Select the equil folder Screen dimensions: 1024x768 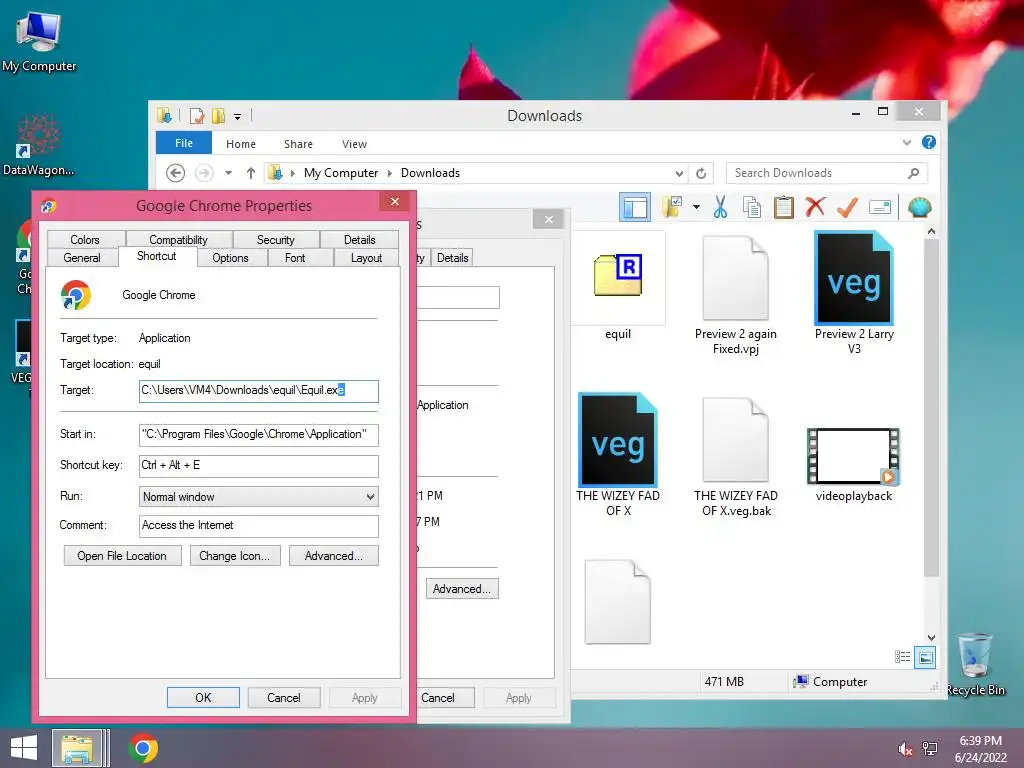[618, 287]
